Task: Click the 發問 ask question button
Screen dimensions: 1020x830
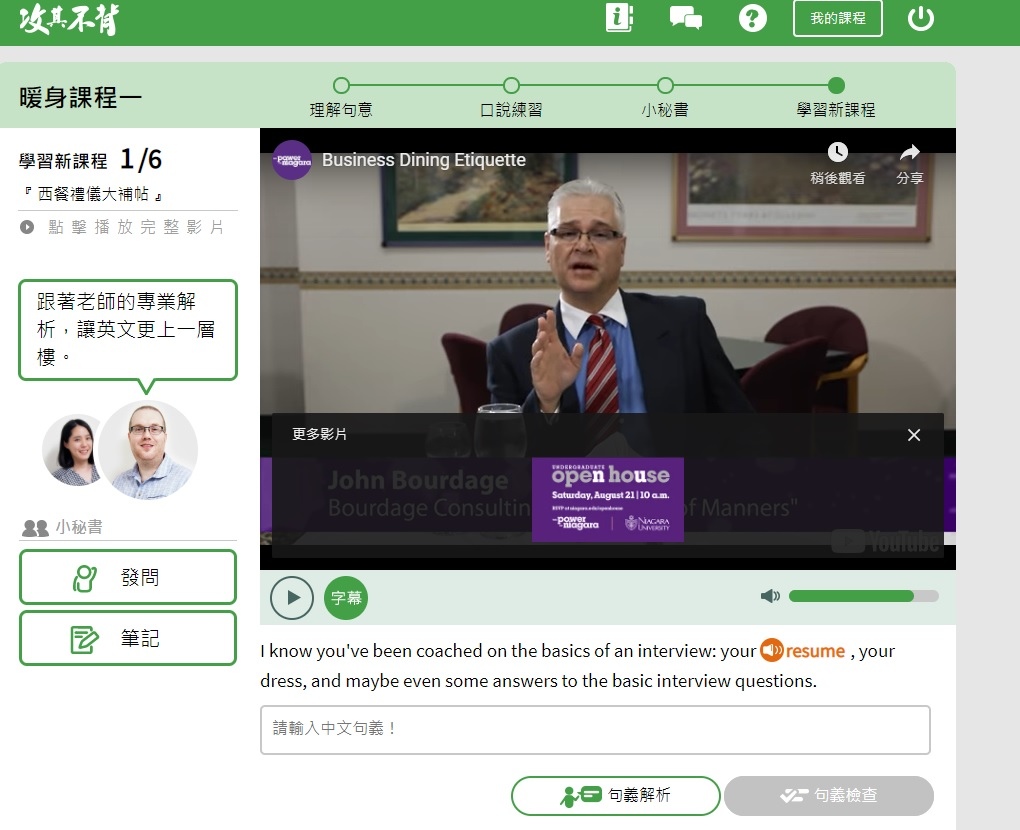Action: pyautogui.click(x=128, y=577)
